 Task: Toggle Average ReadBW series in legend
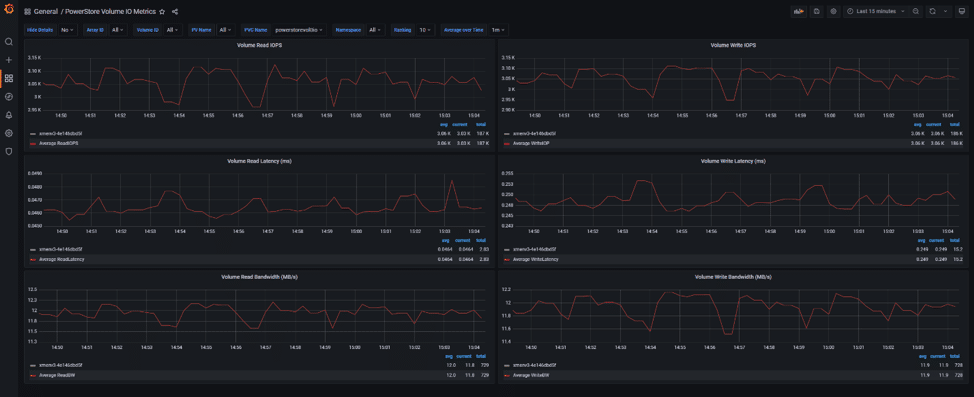(x=57, y=374)
